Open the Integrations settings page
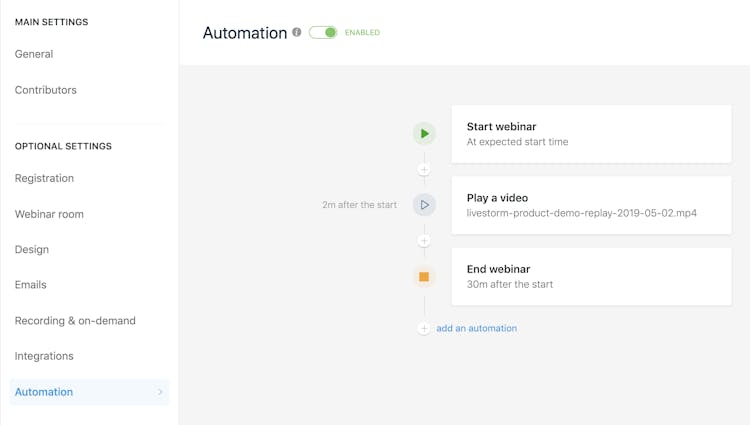The image size is (750, 425). coord(44,356)
